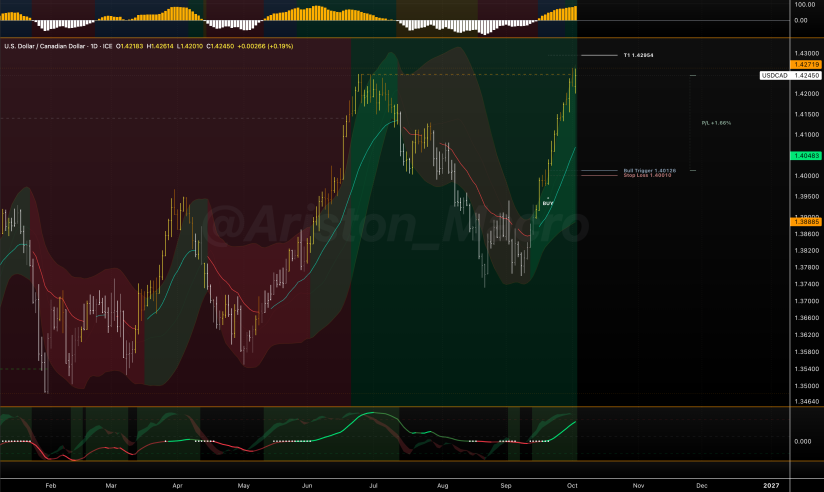Click the 1.37000 price scale label

pyautogui.click(x=807, y=301)
